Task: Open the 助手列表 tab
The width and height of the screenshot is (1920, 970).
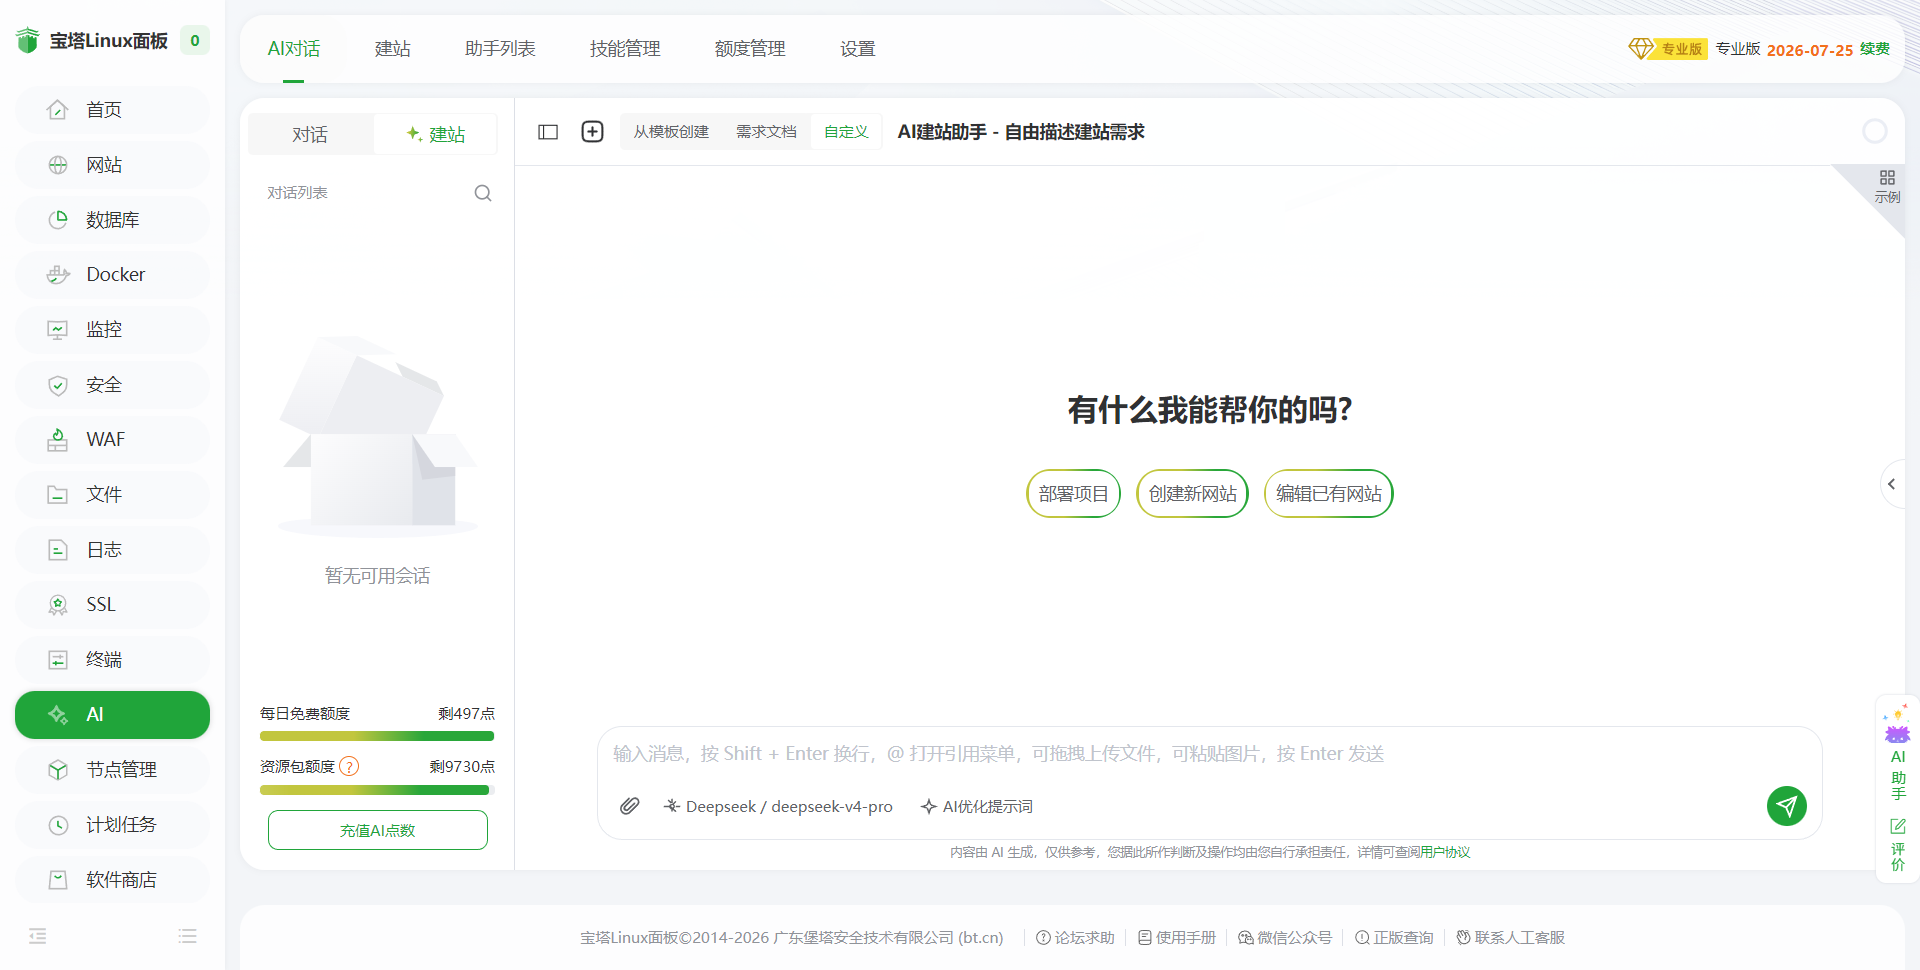Action: (500, 49)
